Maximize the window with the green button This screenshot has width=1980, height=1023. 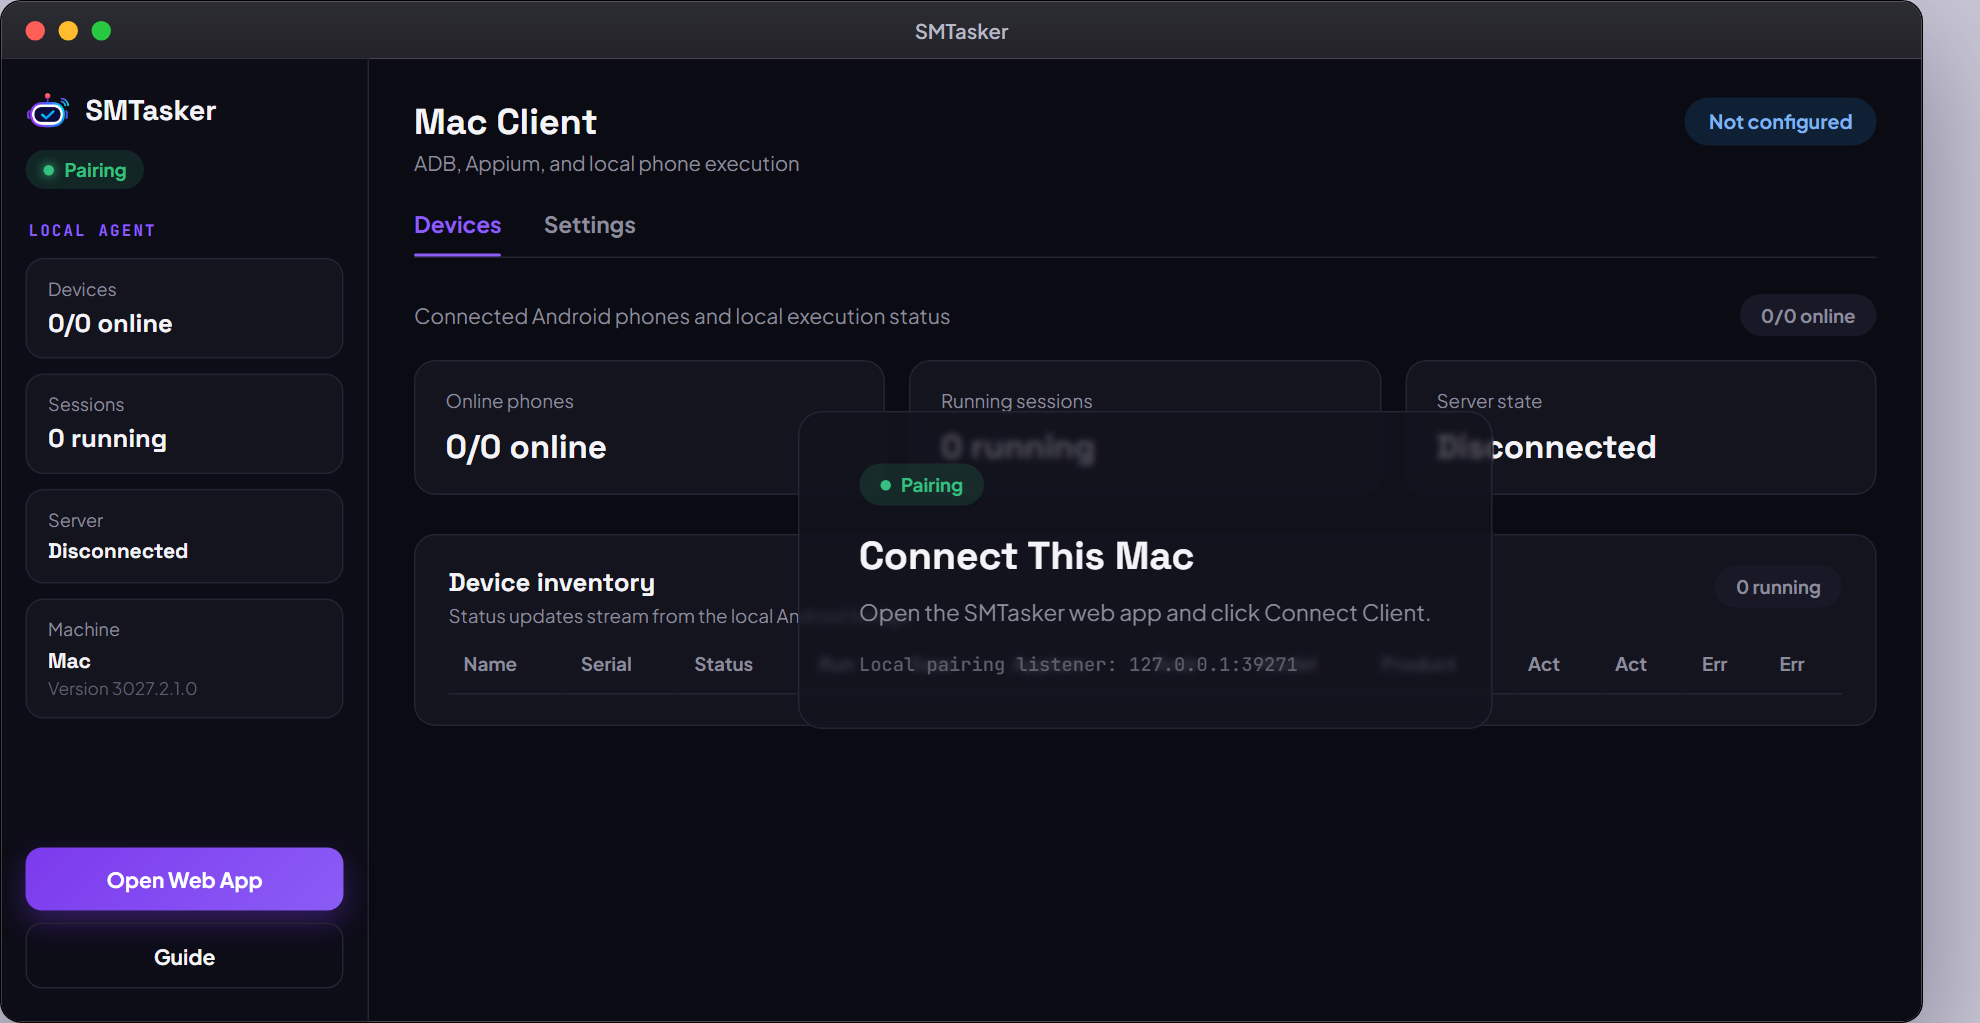(101, 31)
